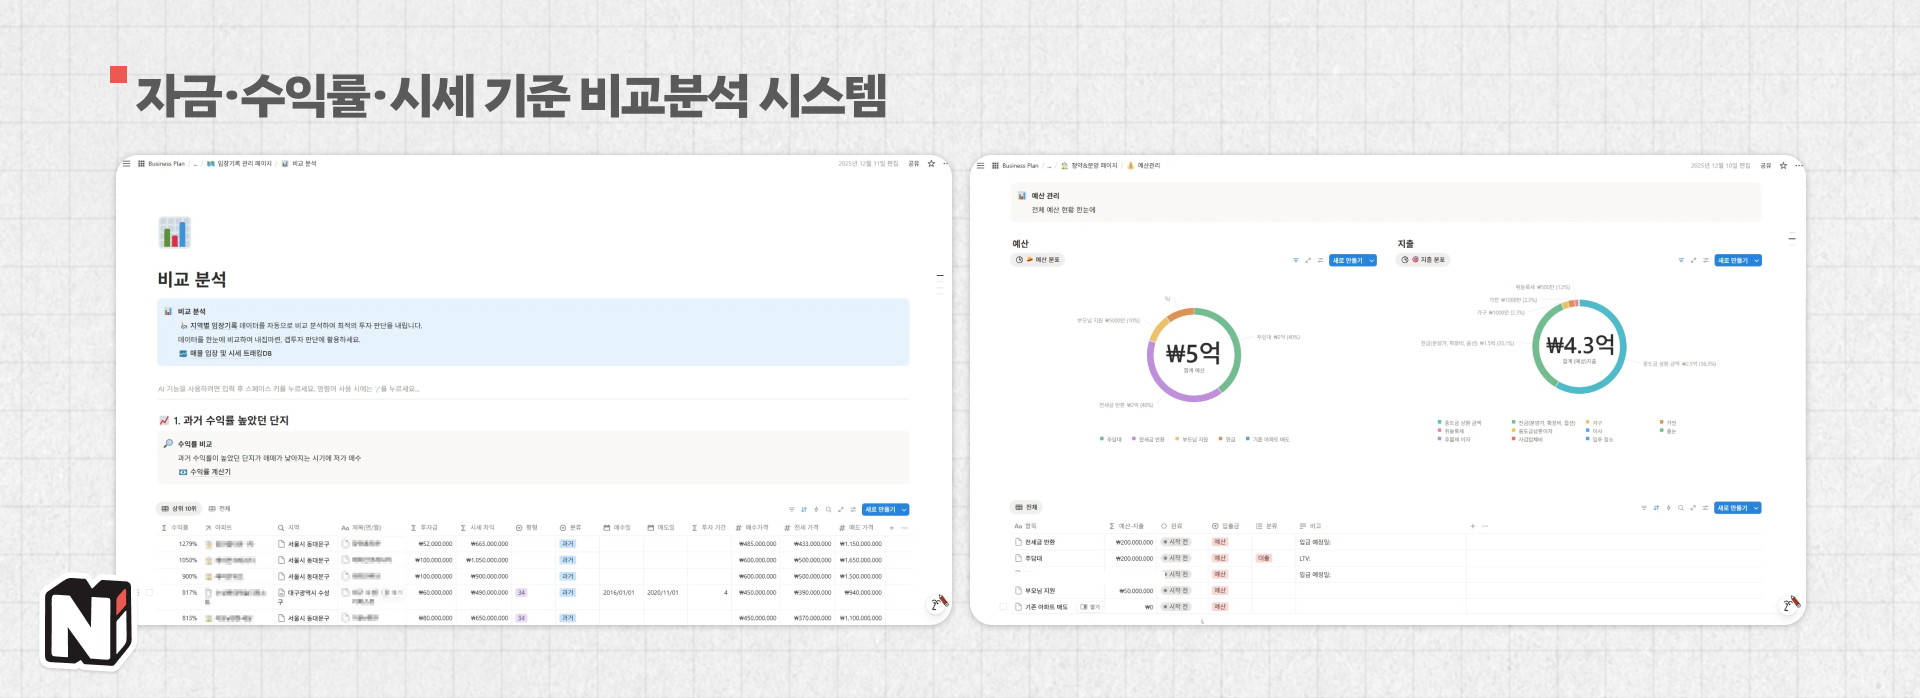Click 주담대 legend swatch under 예산 chart
The height and width of the screenshot is (698, 1920).
1102,438
